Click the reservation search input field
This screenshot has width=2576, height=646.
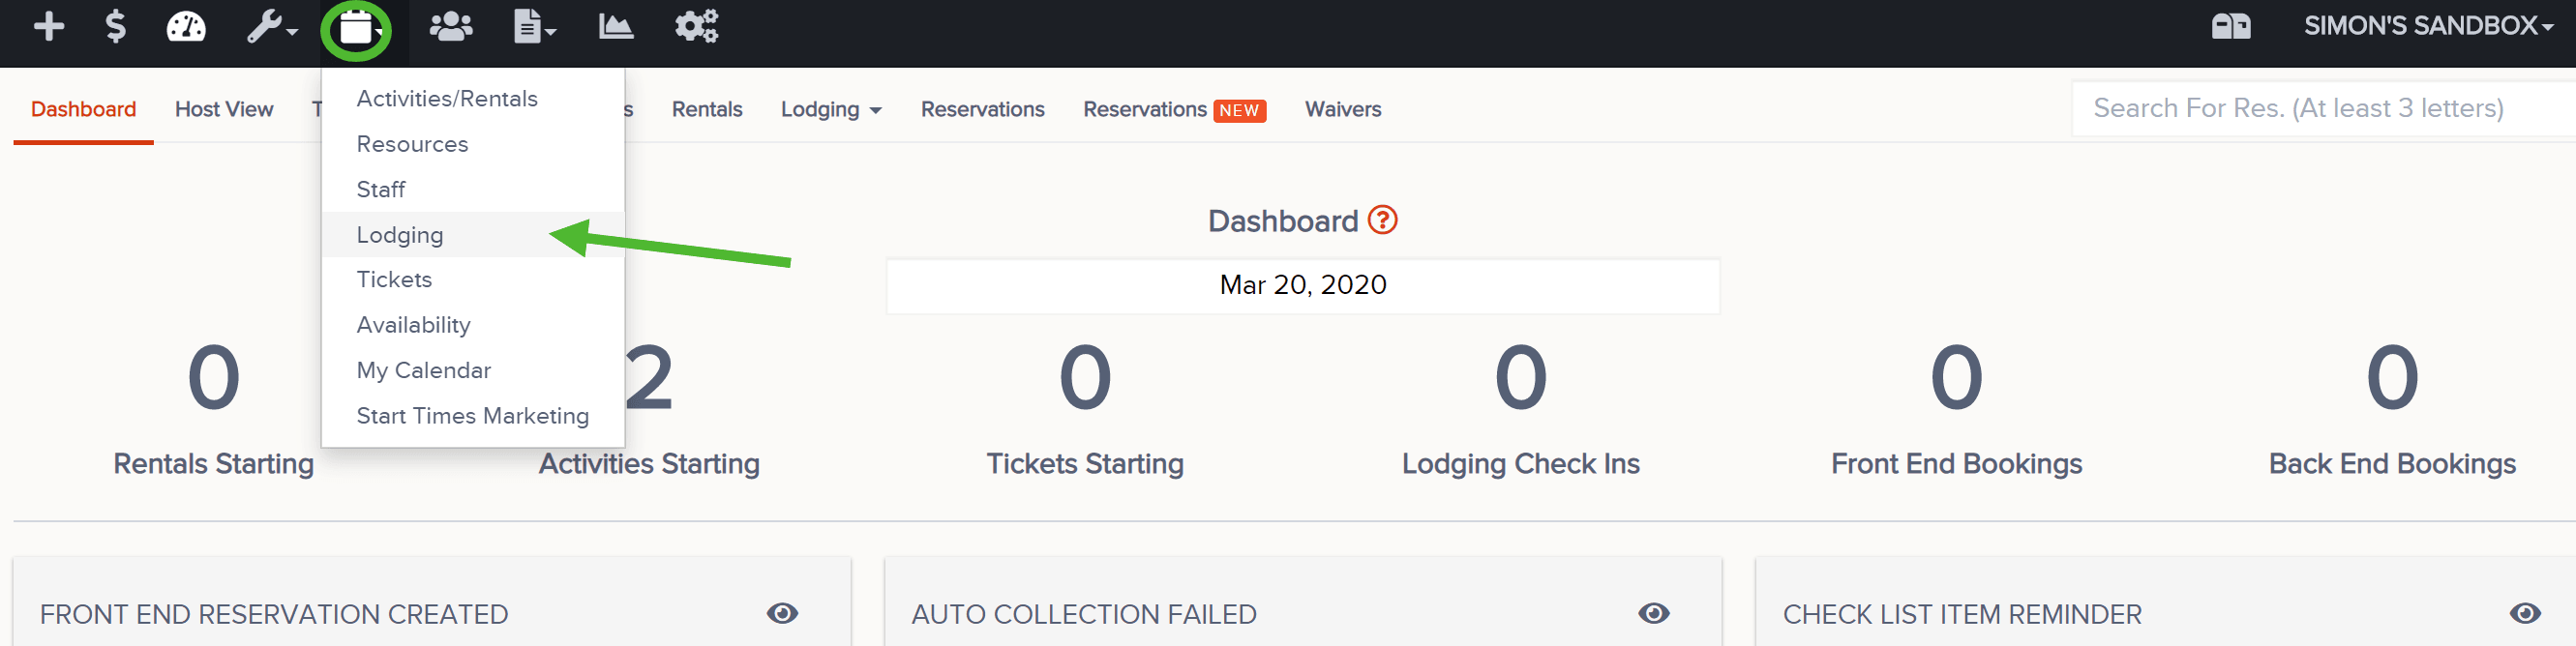coord(2320,107)
